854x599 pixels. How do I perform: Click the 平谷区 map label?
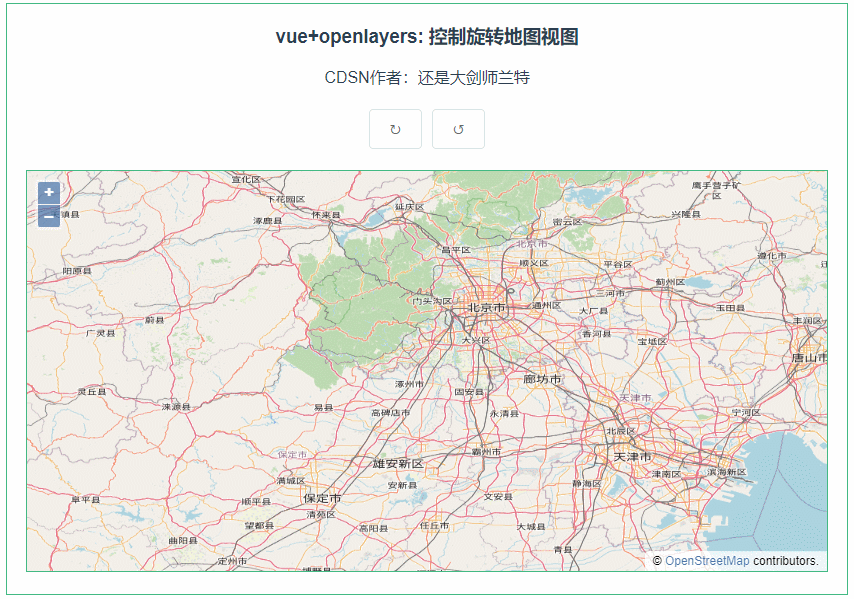618,264
